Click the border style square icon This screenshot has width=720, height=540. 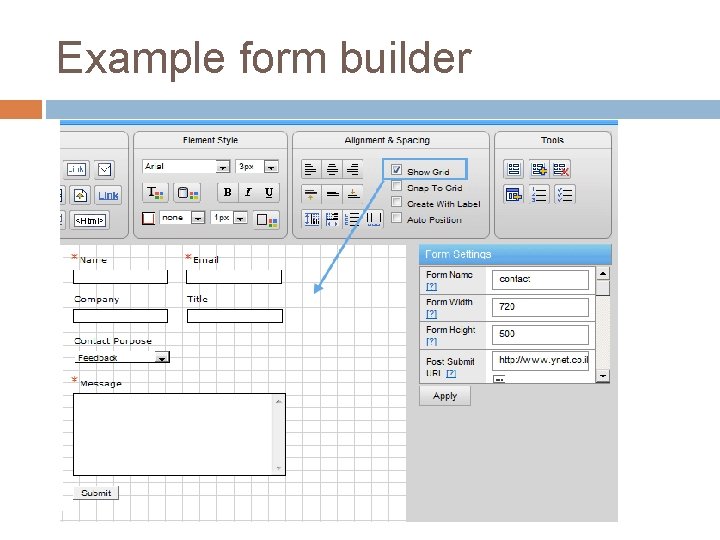[x=148, y=218]
